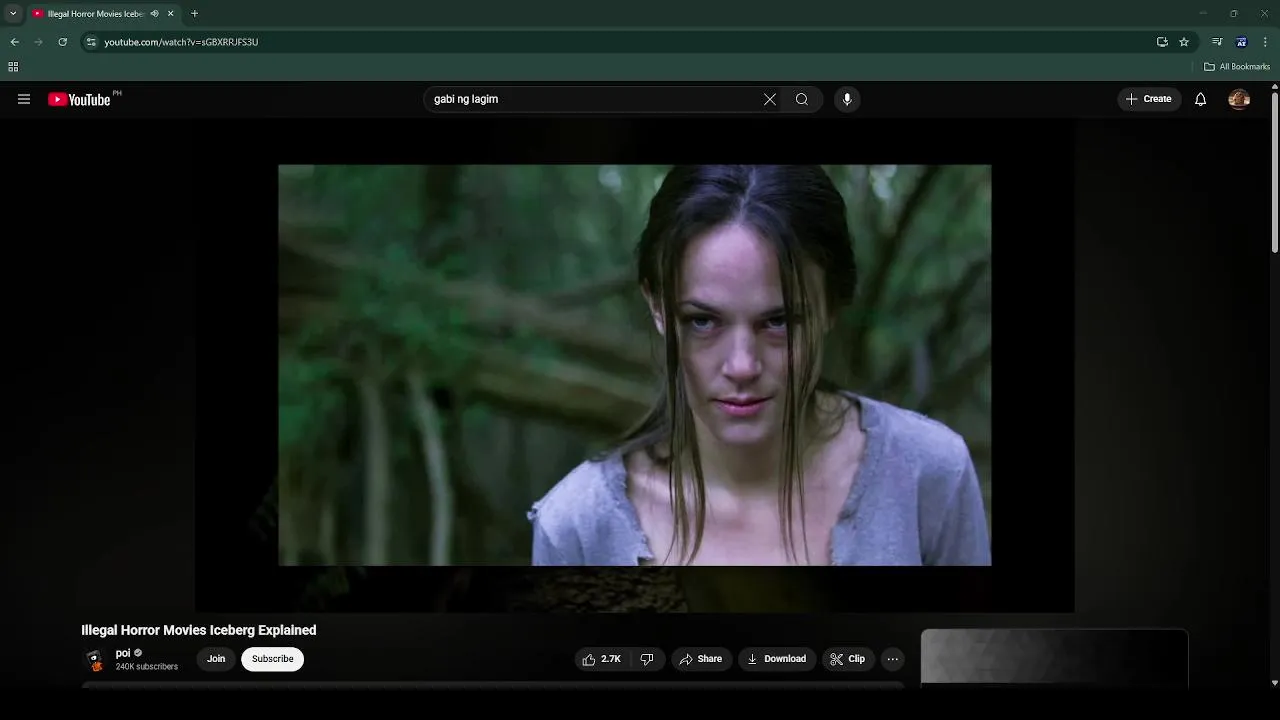
Task: Click the scrollbar up arrow
Action: point(1275,87)
